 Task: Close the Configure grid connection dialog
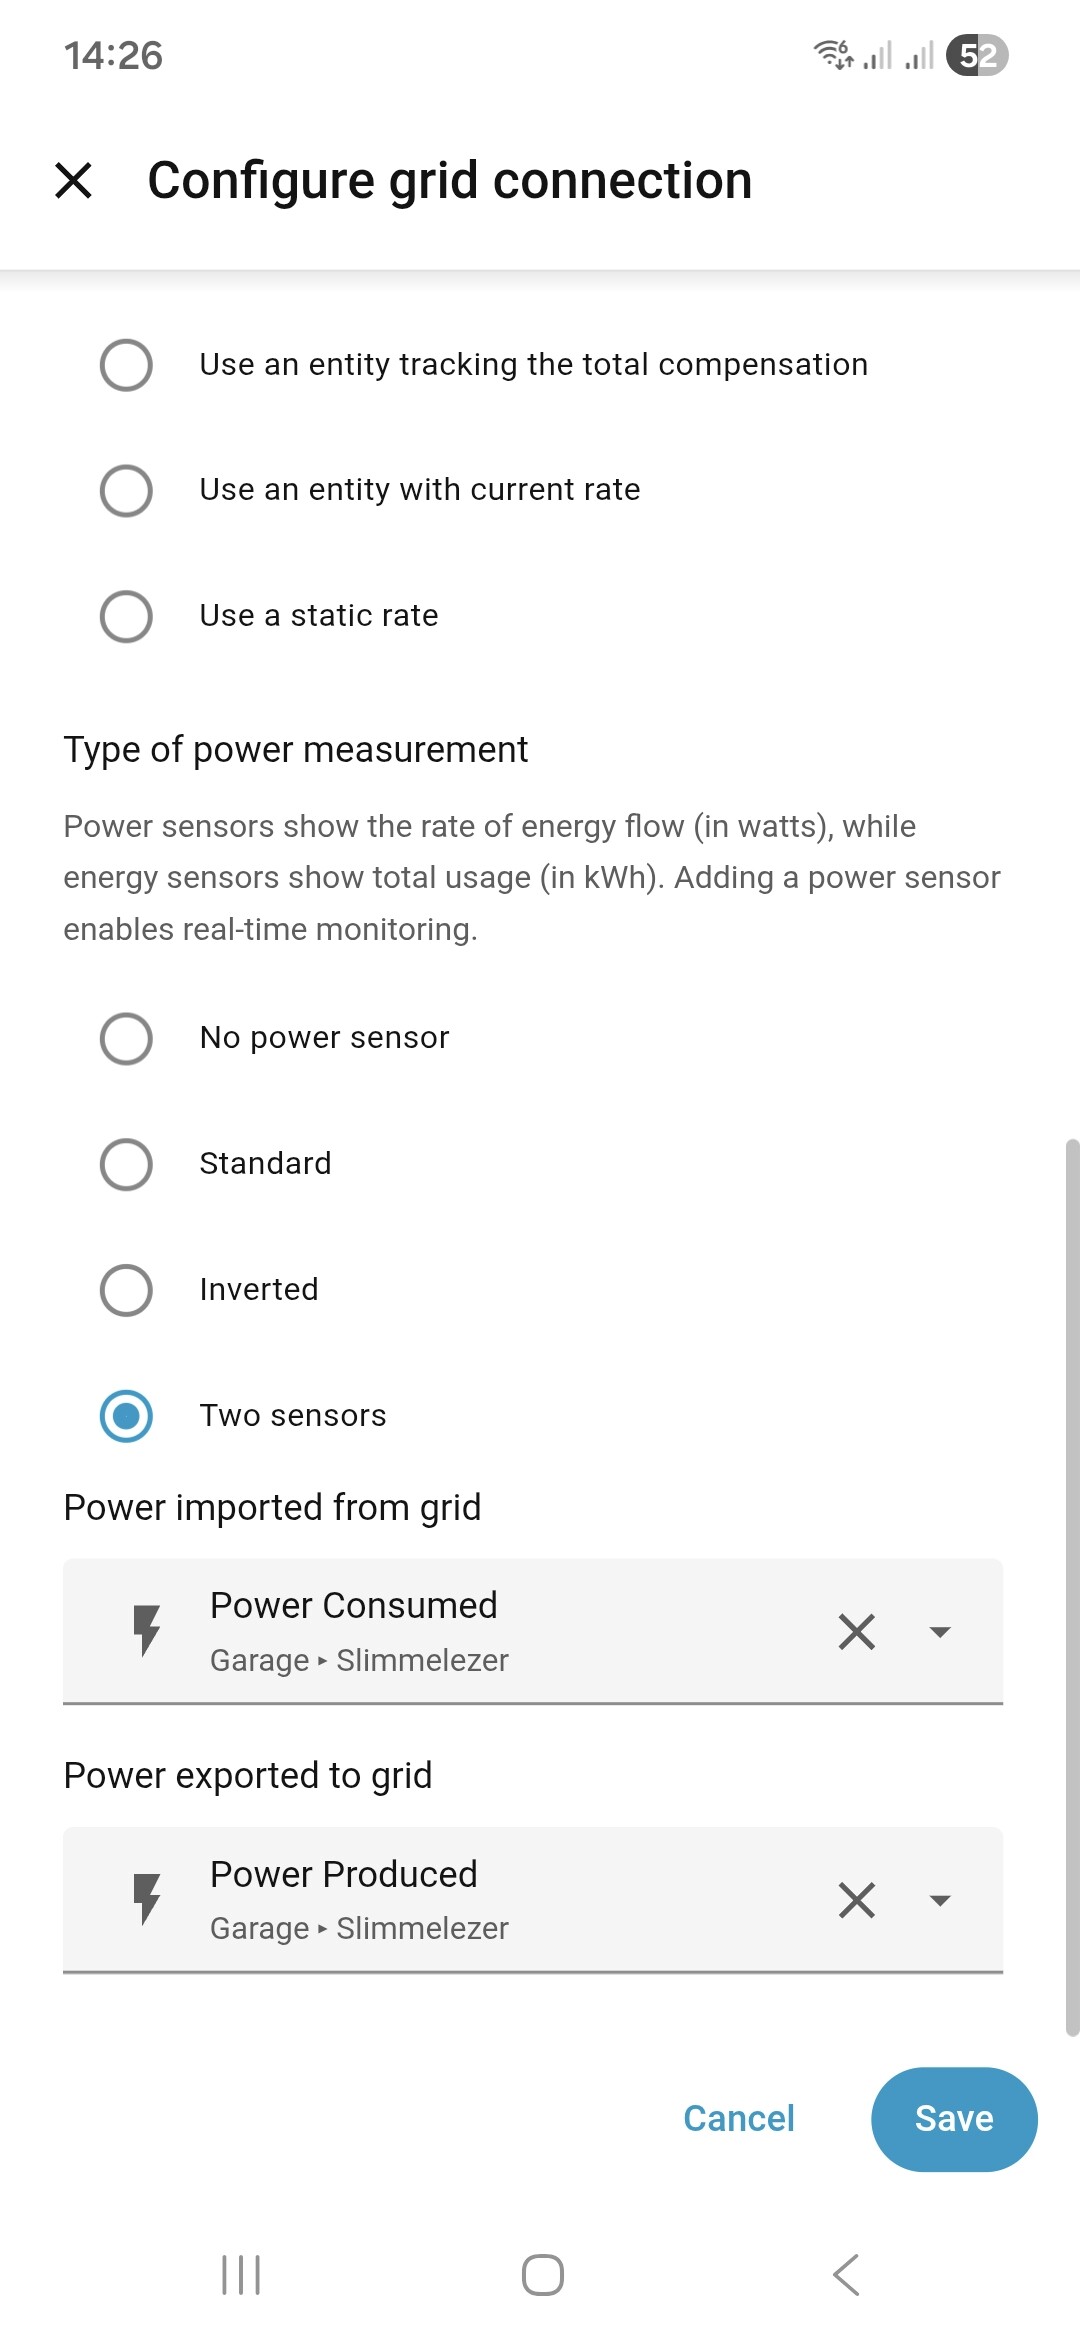point(73,181)
